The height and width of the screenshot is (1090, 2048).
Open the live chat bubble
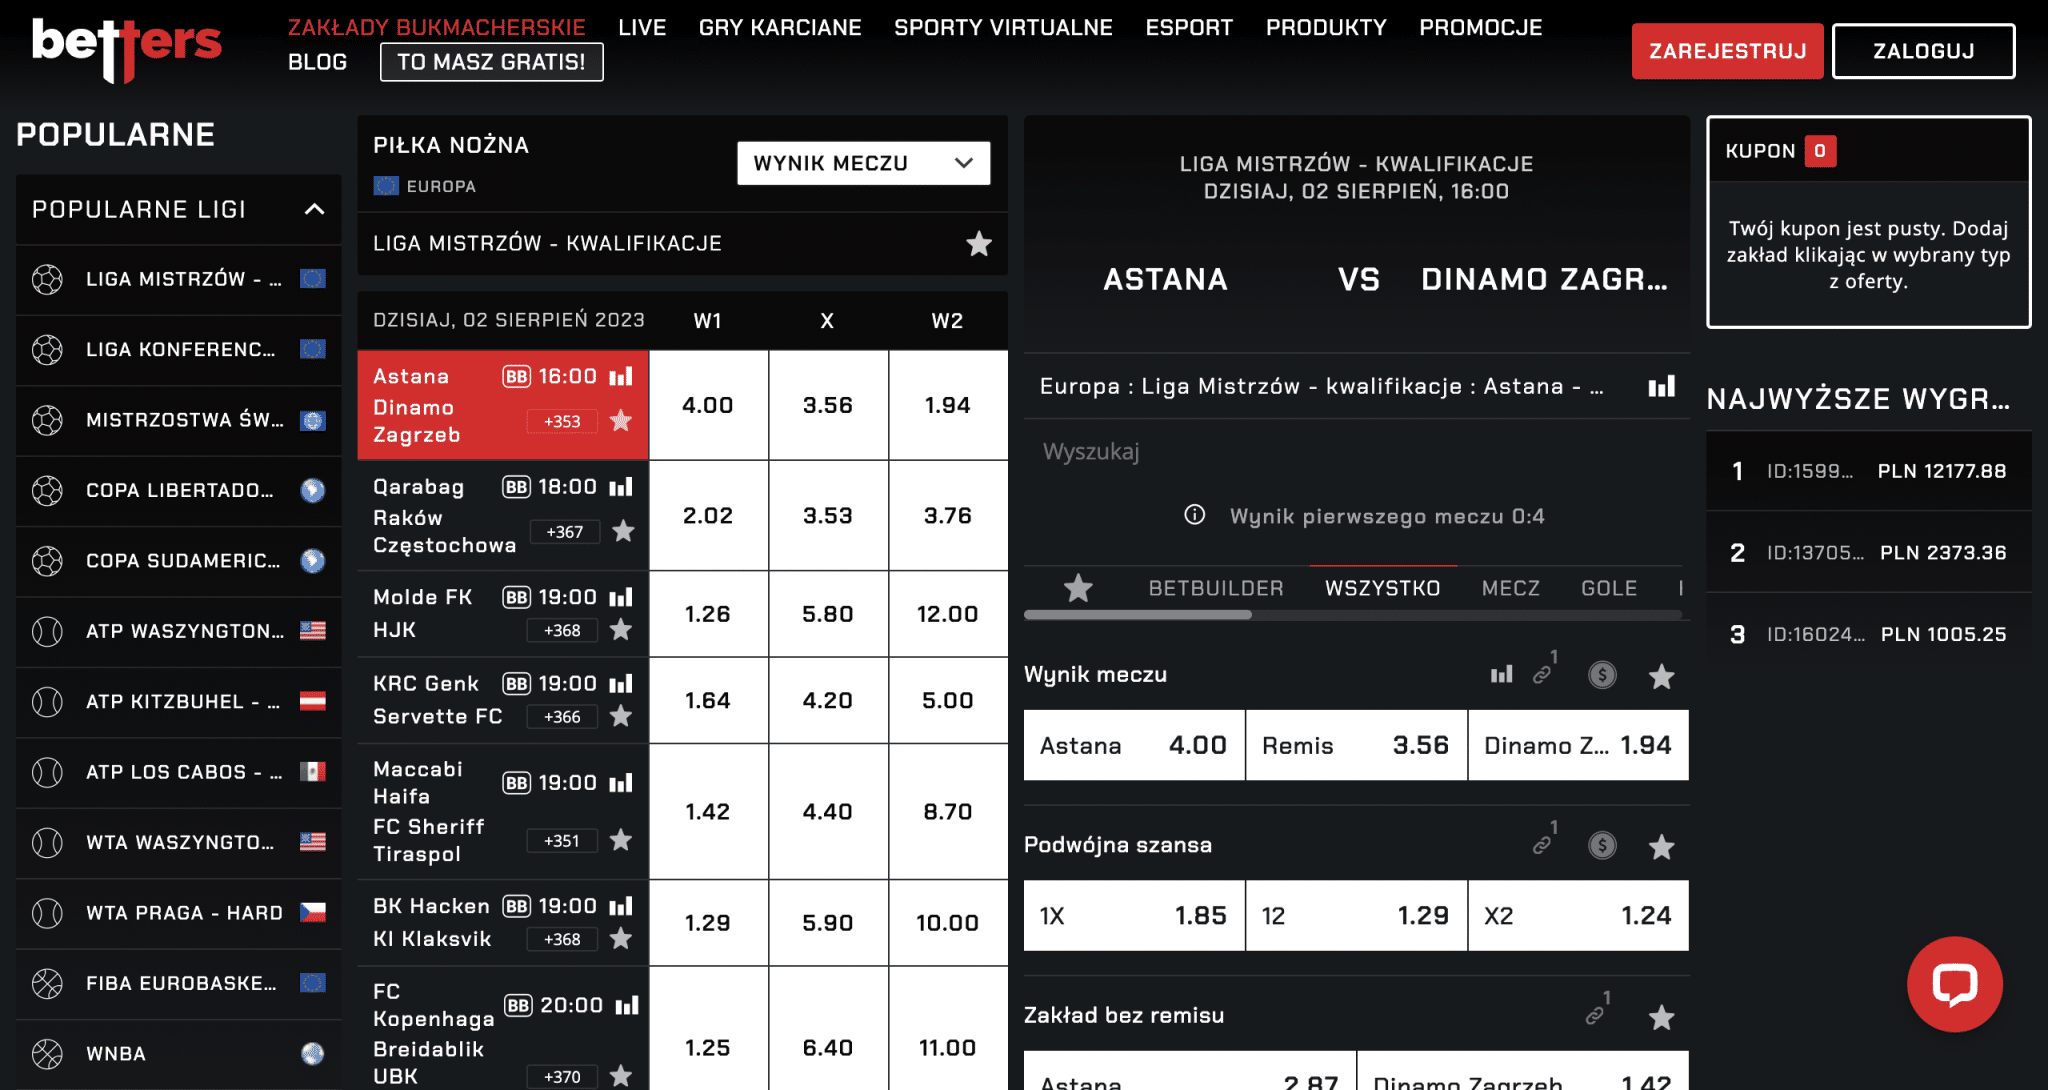(1954, 984)
